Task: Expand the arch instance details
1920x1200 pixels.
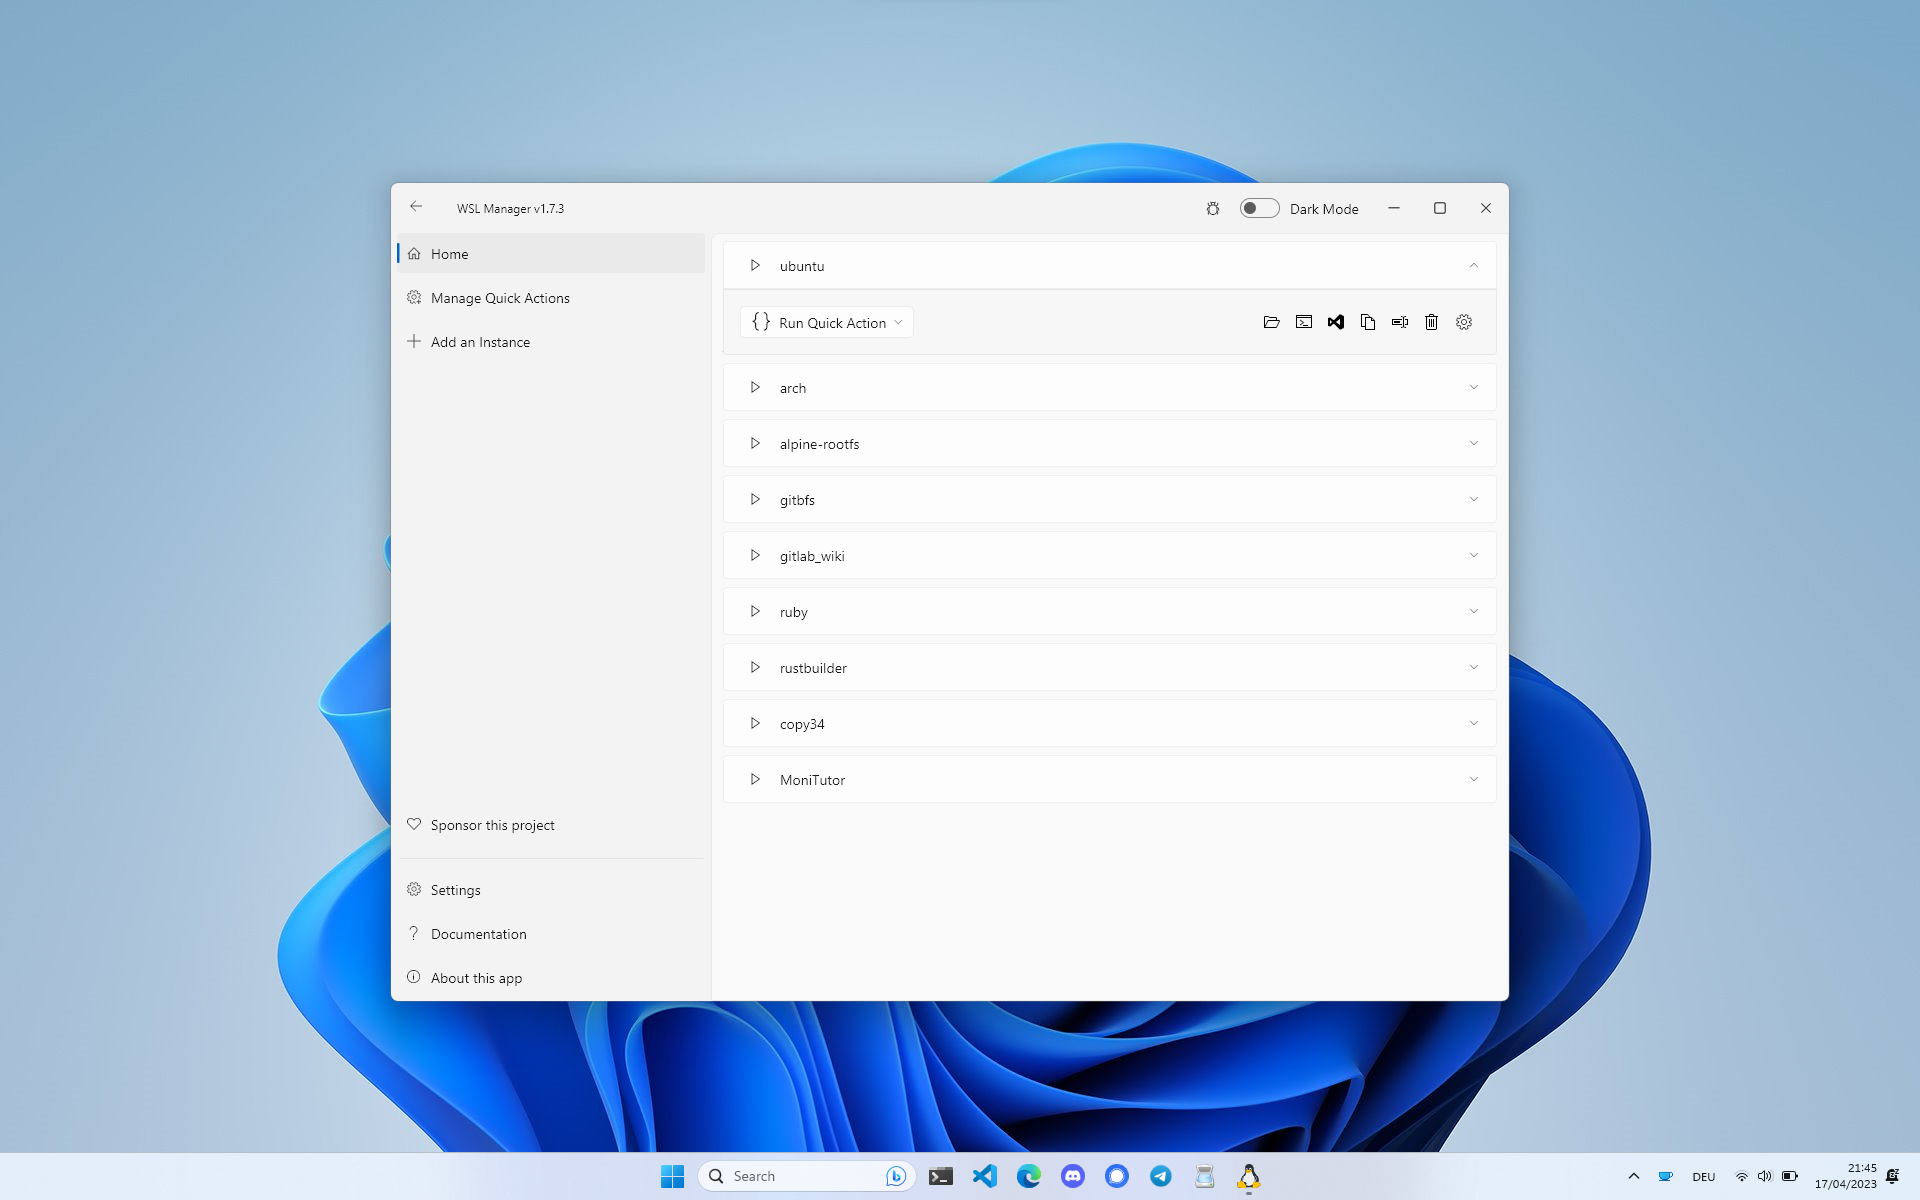Action: pos(1474,387)
